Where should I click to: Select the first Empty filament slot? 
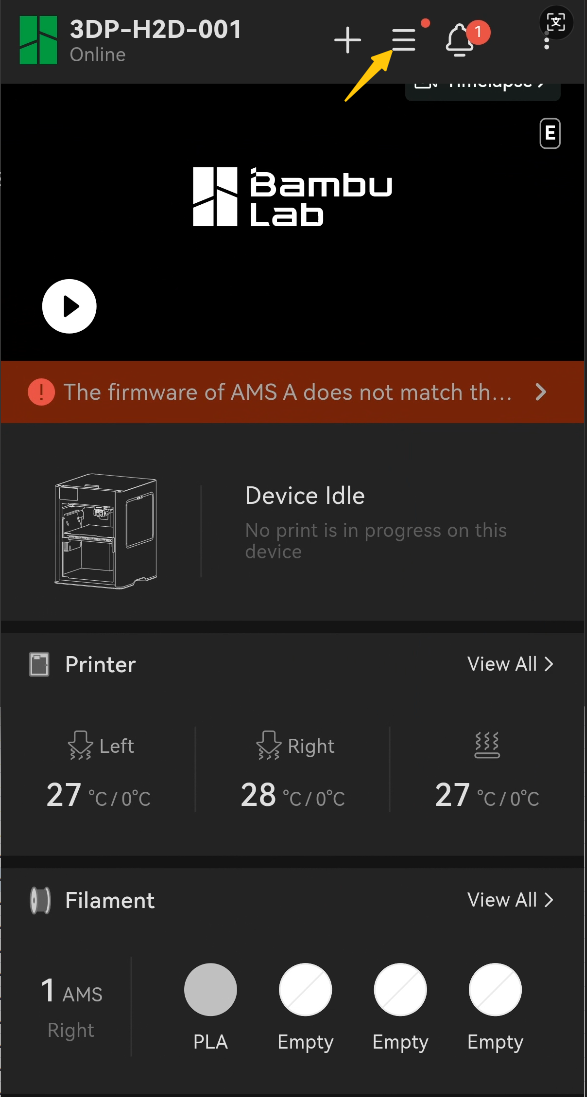pos(306,989)
